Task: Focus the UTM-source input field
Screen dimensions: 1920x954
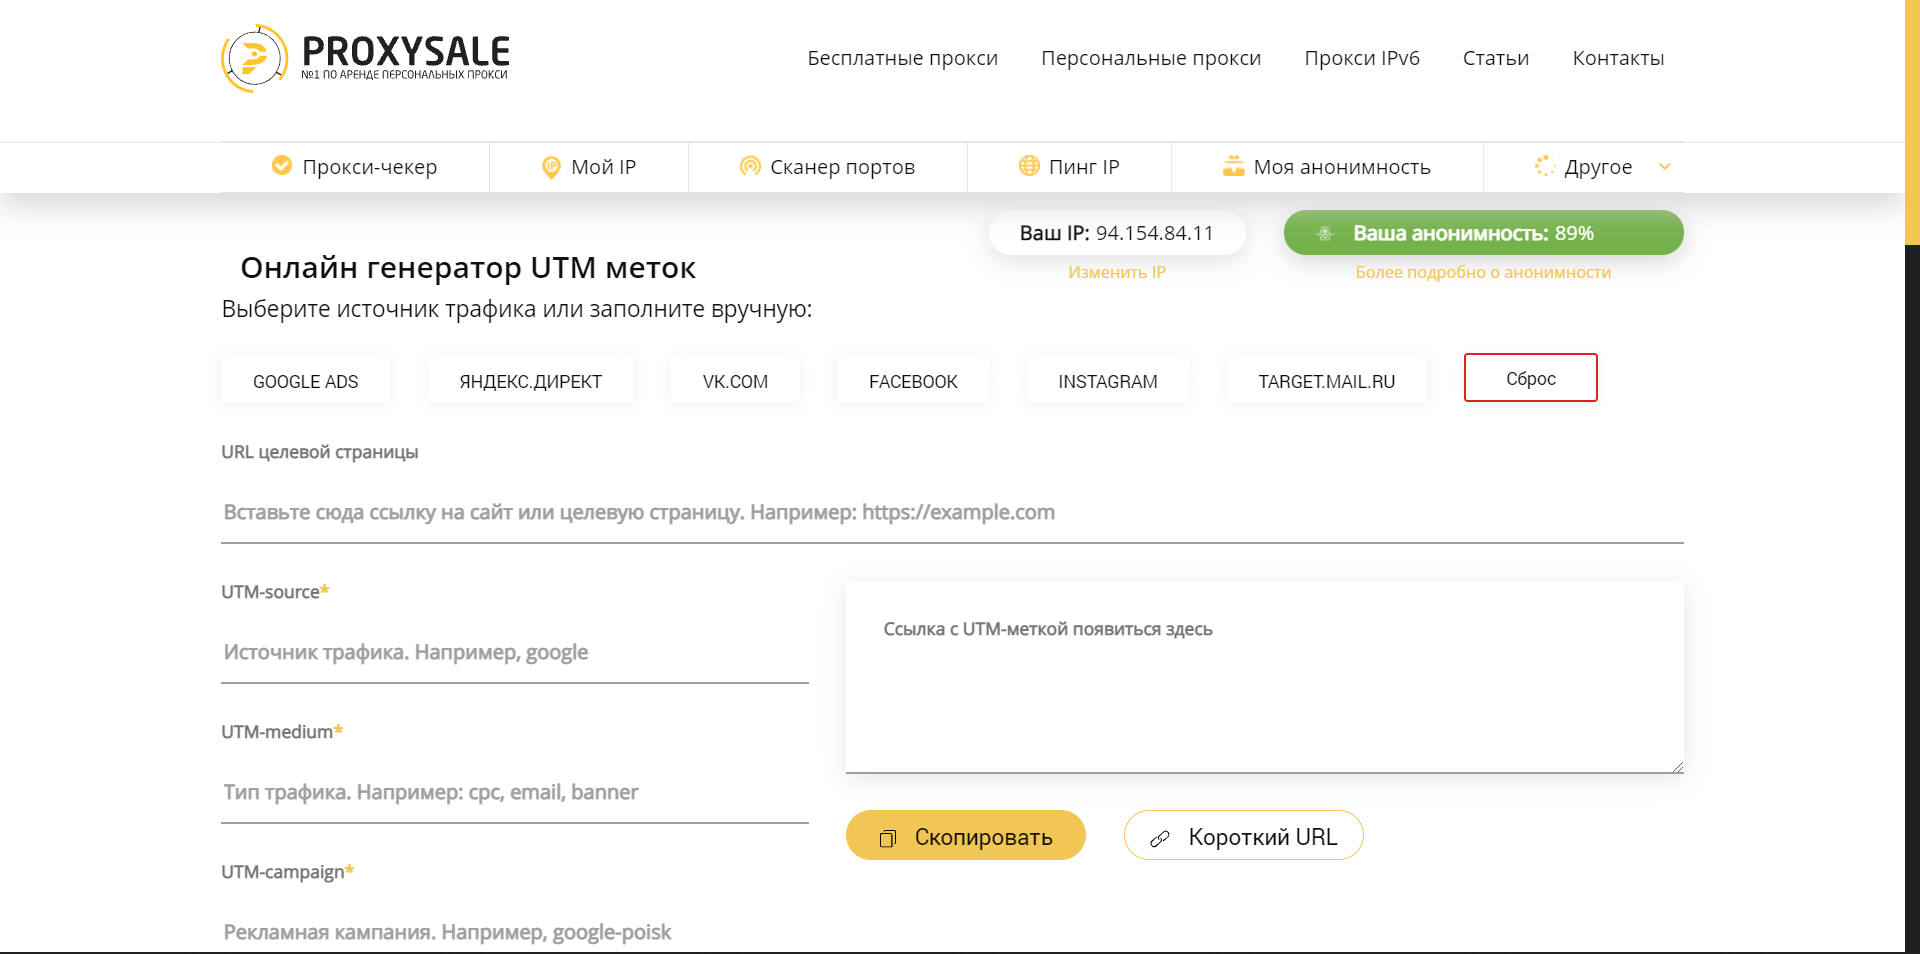Action: pyautogui.click(x=514, y=653)
